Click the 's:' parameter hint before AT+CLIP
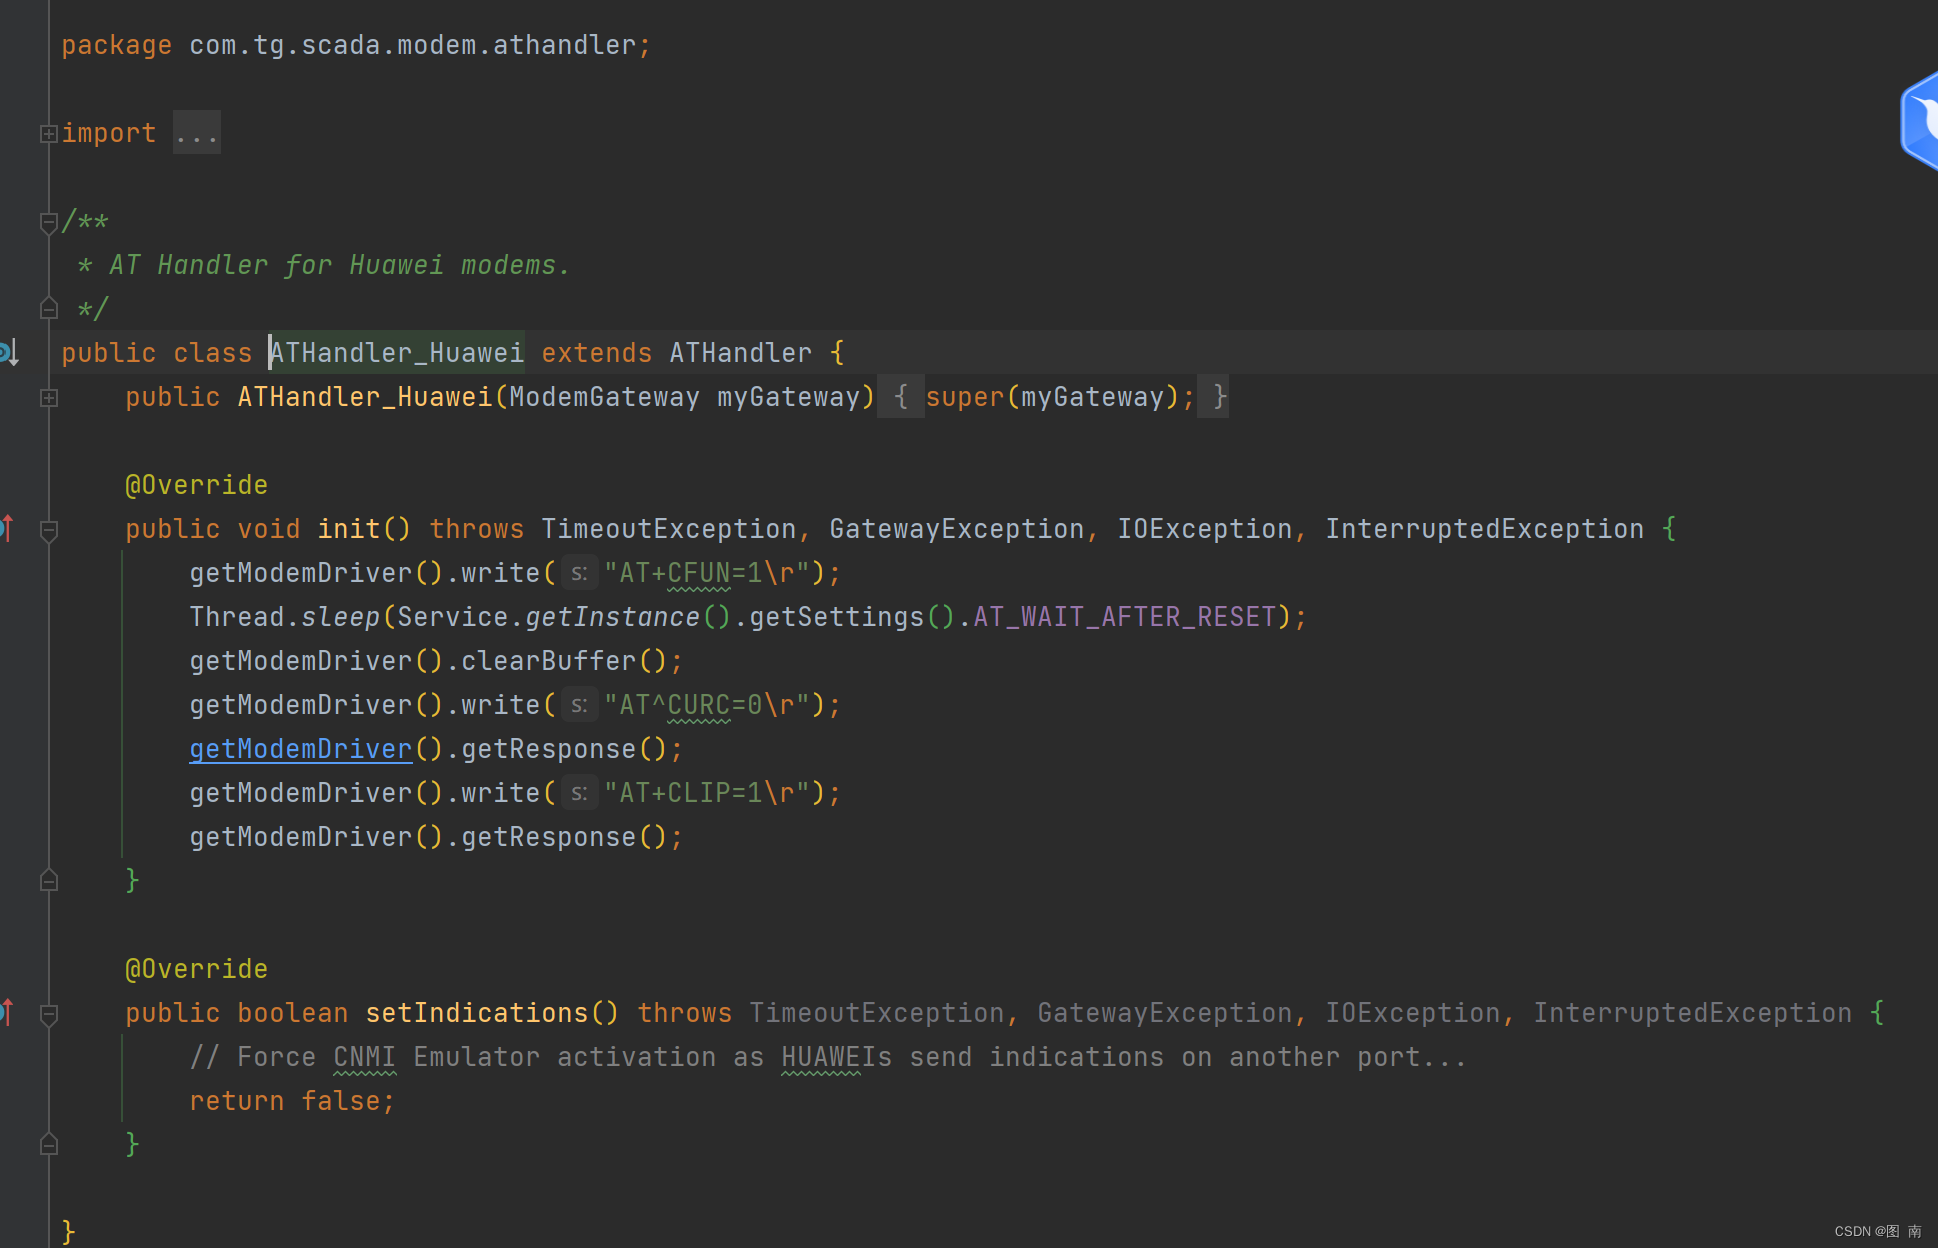The image size is (1938, 1248). (579, 793)
